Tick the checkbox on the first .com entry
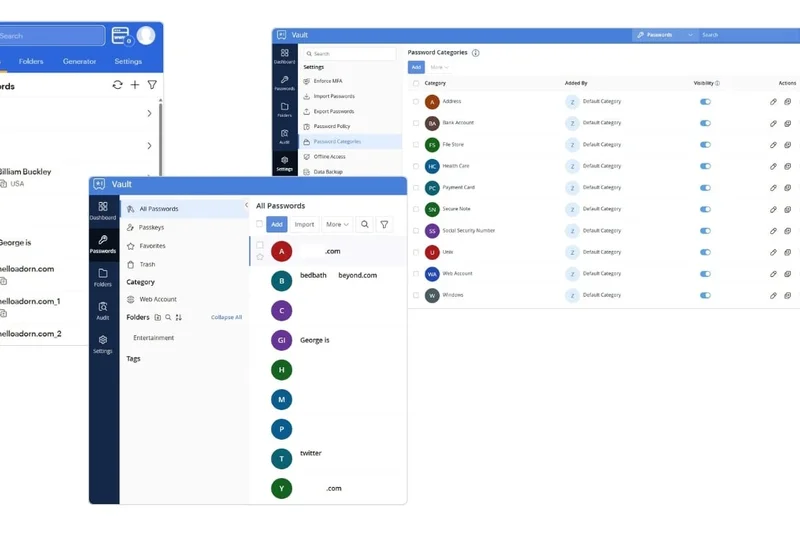 point(260,245)
